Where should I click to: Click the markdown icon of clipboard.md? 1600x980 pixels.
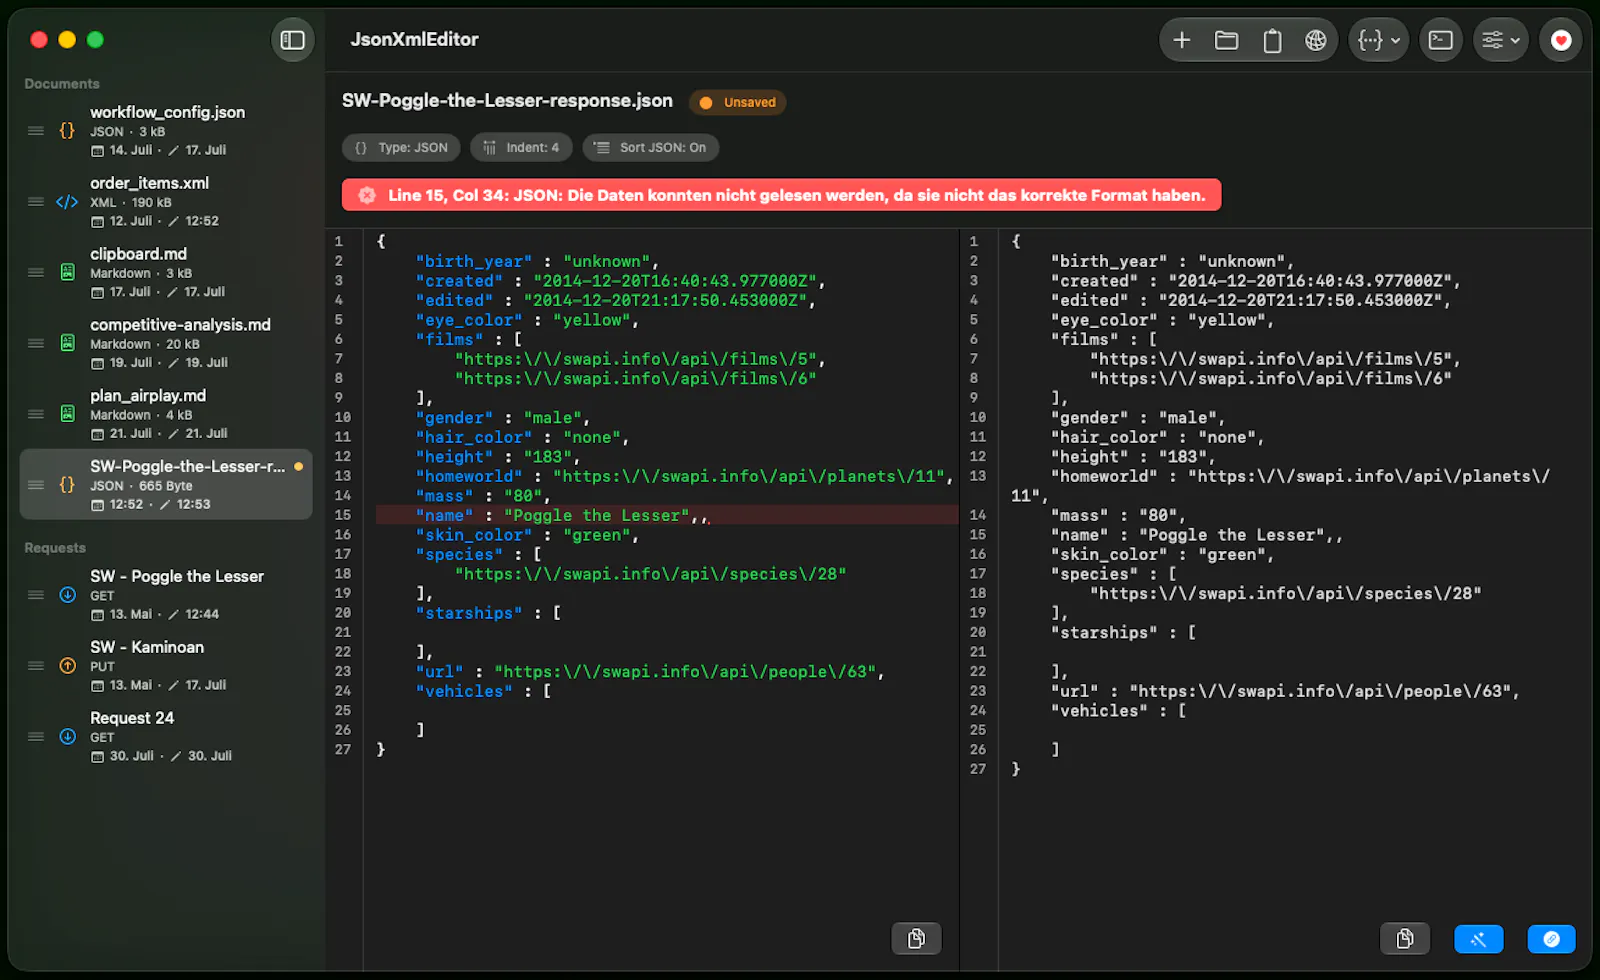click(67, 272)
